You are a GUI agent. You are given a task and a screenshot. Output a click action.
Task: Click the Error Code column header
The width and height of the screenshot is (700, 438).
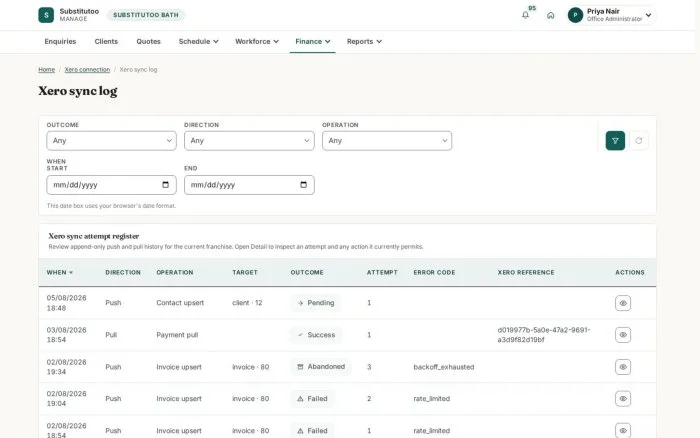[434, 272]
